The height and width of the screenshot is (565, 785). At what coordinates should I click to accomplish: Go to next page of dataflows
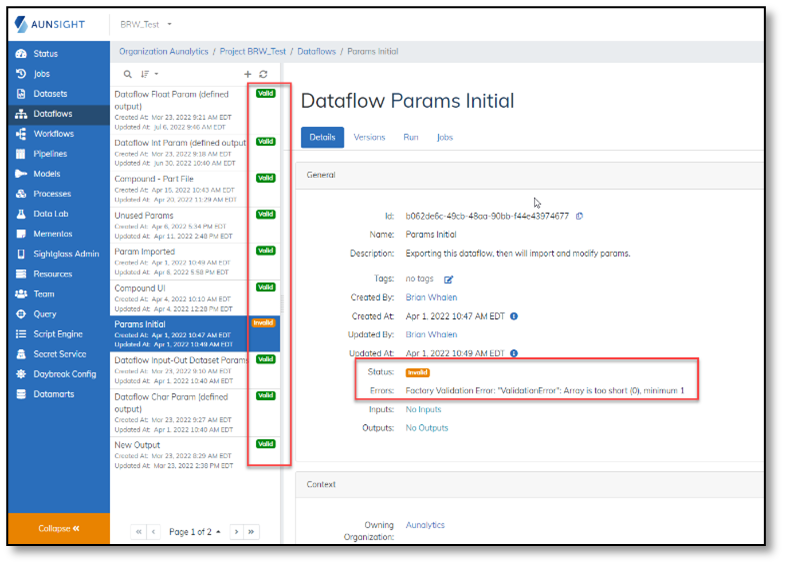236,532
